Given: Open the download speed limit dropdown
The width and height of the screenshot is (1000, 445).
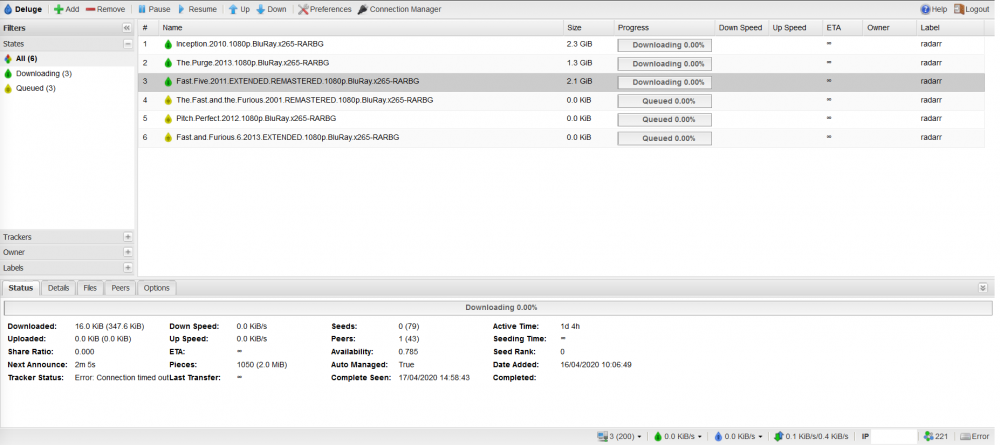Looking at the screenshot, I should pos(677,437).
